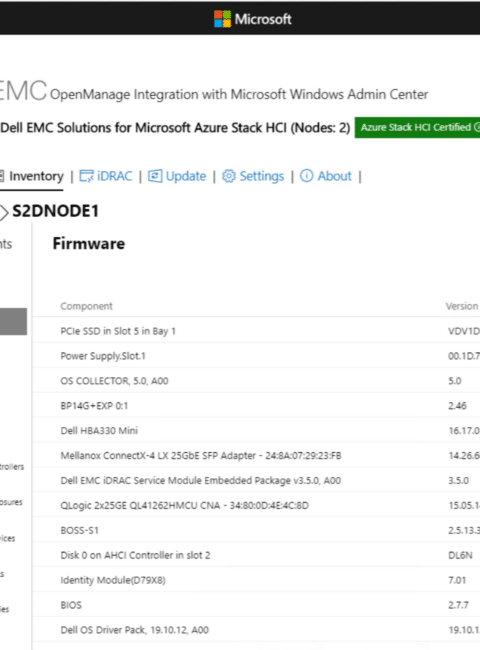Open the Inventory tab
The width and height of the screenshot is (480, 650).
tap(32, 176)
